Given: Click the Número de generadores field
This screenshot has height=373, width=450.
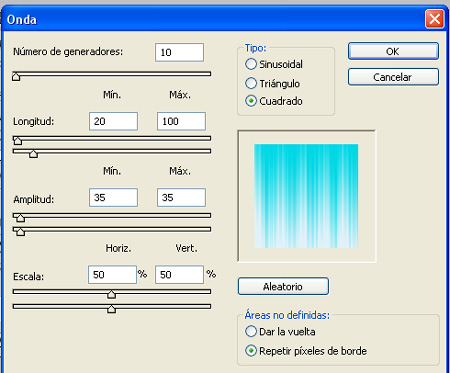Looking at the screenshot, I should pyautogui.click(x=179, y=52).
